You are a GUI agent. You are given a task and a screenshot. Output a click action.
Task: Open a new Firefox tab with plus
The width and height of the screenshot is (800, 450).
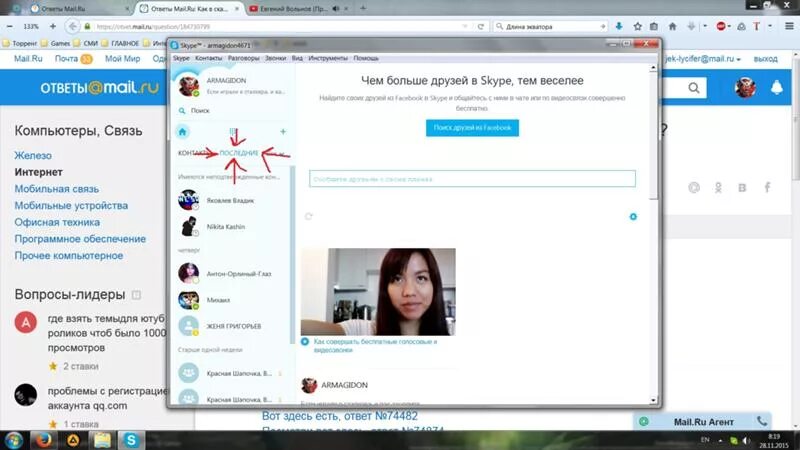[363, 8]
